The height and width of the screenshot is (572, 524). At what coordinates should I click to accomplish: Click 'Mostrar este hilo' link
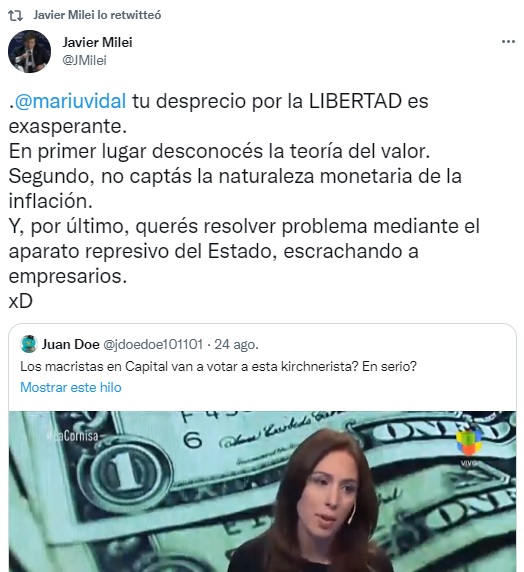pyautogui.click(x=71, y=387)
